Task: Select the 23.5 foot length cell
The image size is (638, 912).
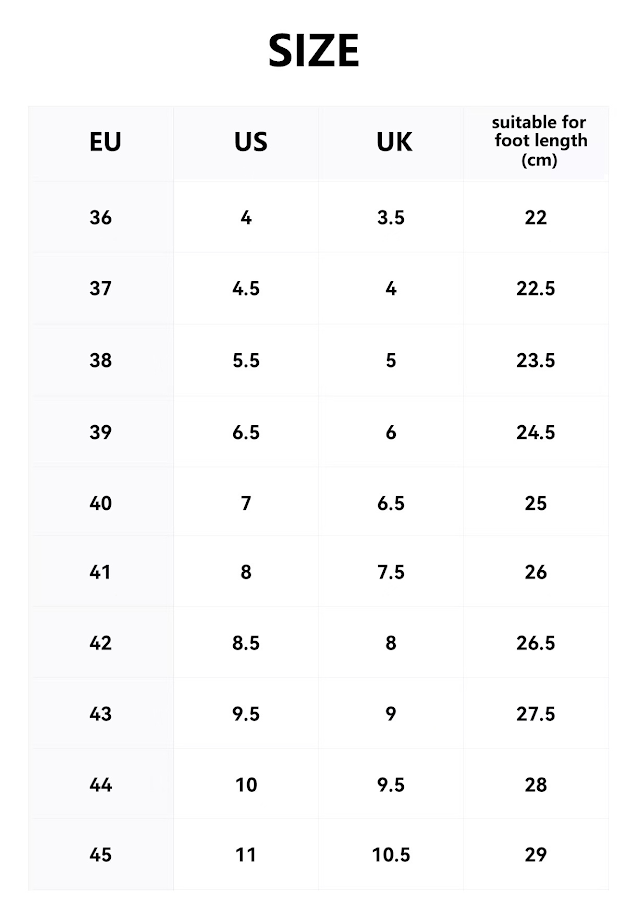Action: click(x=536, y=360)
